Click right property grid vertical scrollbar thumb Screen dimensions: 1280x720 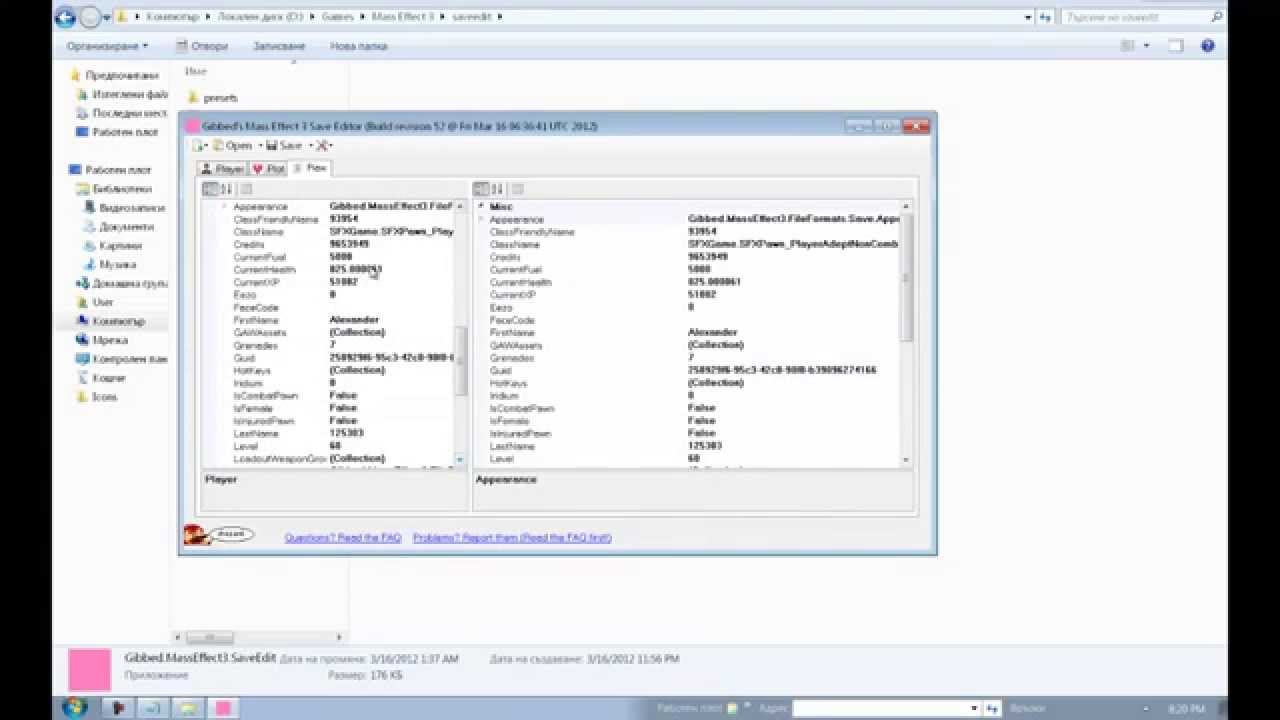[907, 278]
